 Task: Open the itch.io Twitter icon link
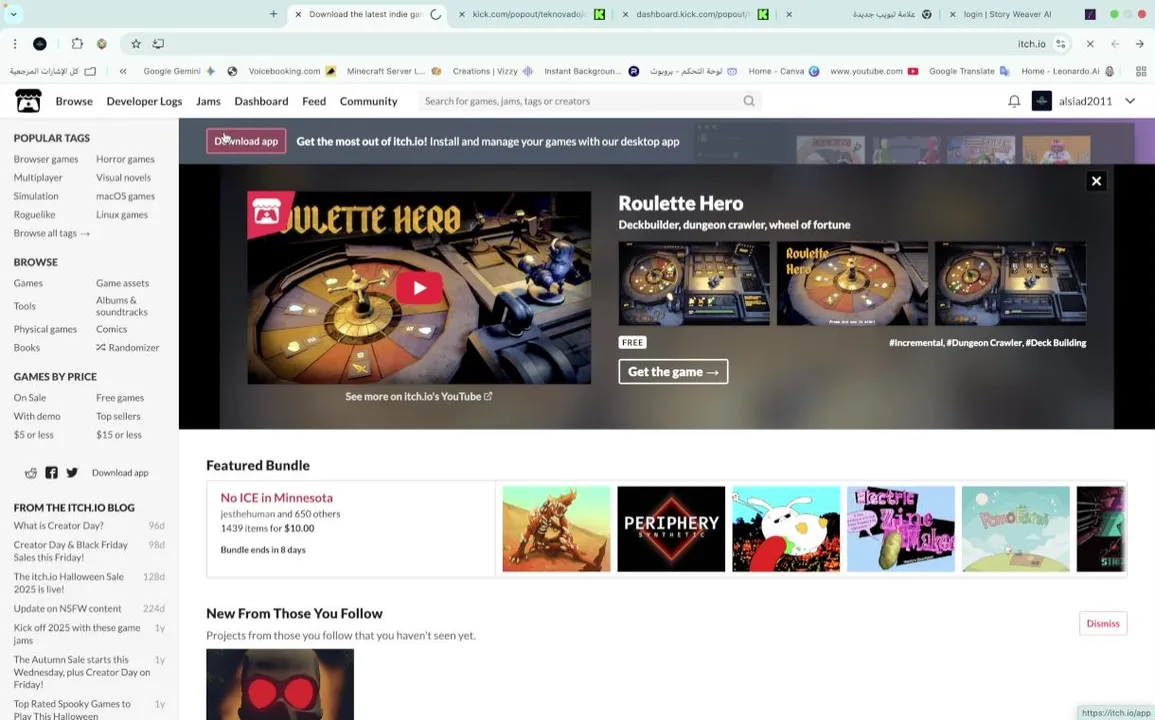71,472
